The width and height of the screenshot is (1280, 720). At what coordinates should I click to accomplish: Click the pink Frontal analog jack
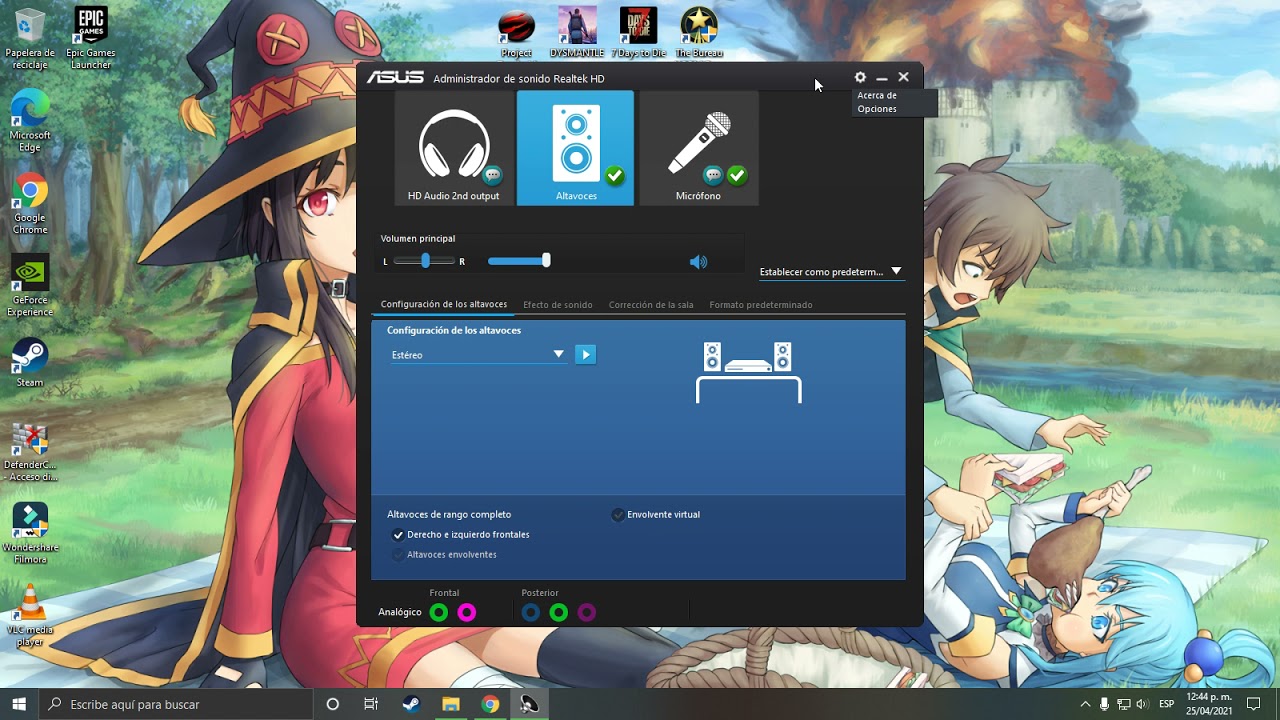pos(466,612)
